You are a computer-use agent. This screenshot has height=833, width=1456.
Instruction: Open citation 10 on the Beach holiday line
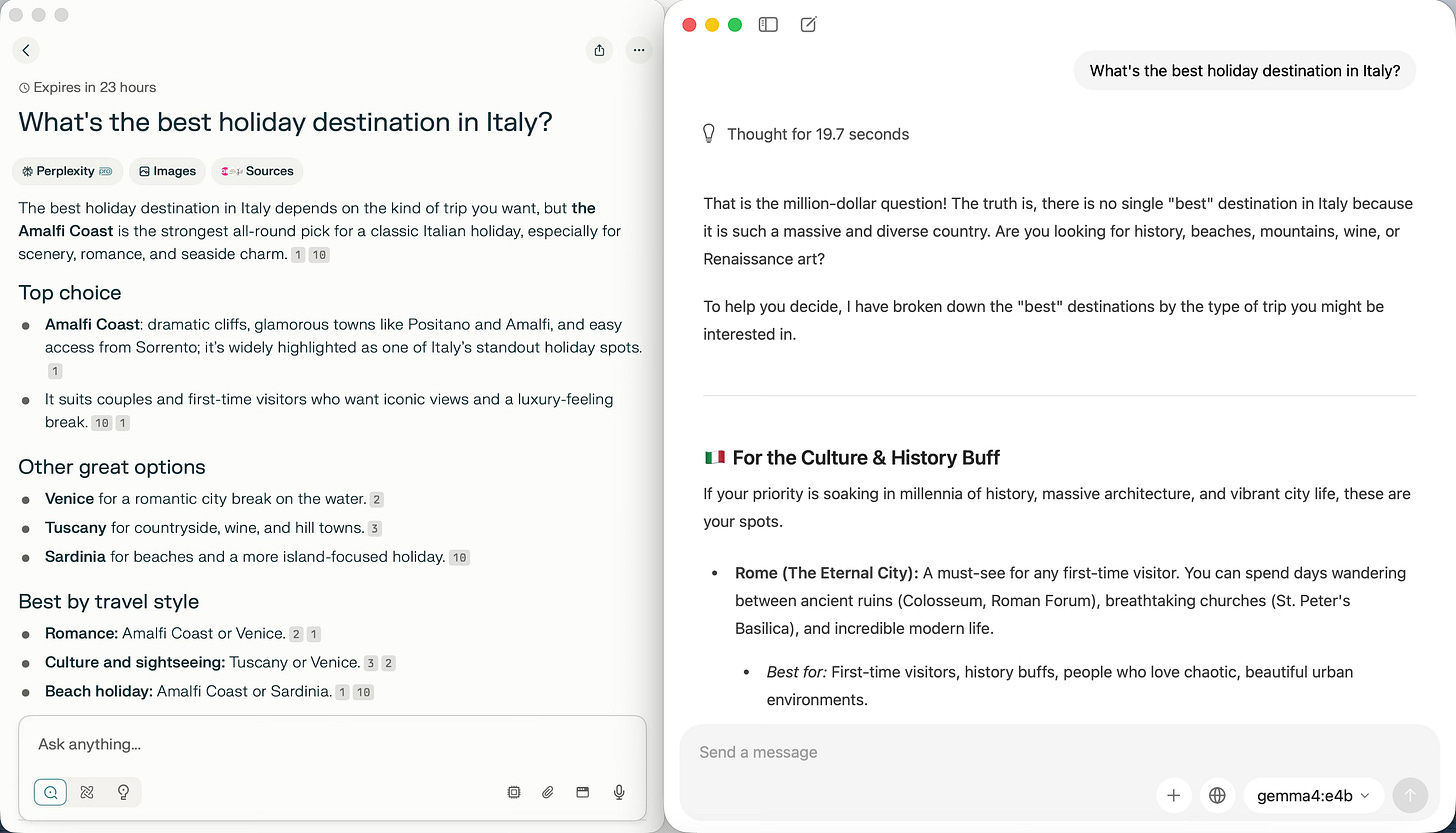(x=363, y=692)
